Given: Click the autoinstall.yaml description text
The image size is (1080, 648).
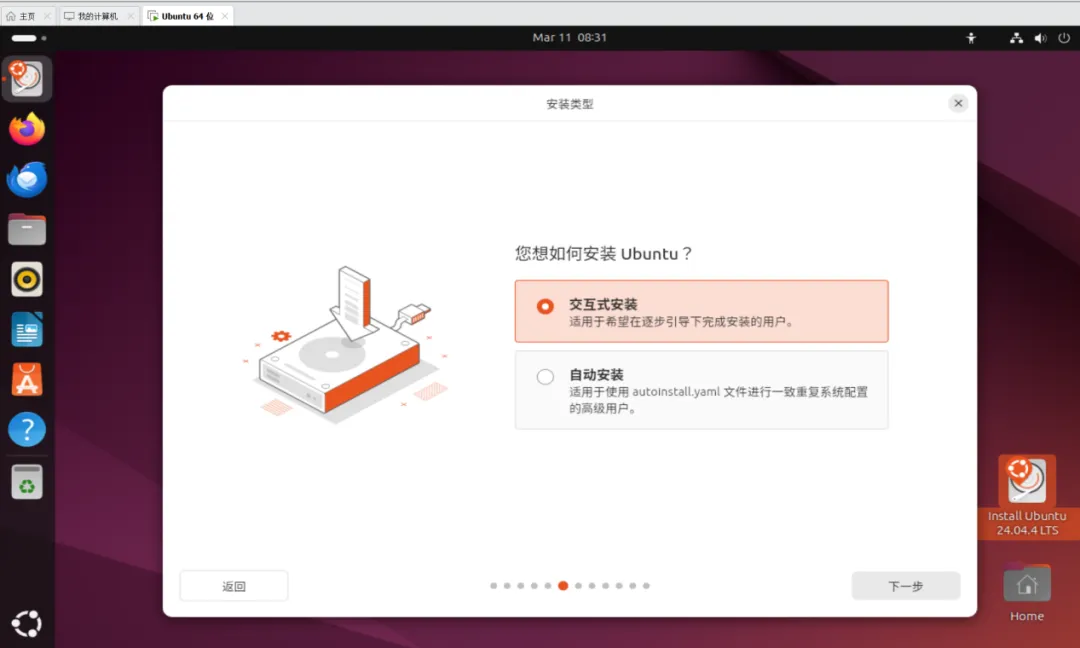Looking at the screenshot, I should tap(718, 400).
